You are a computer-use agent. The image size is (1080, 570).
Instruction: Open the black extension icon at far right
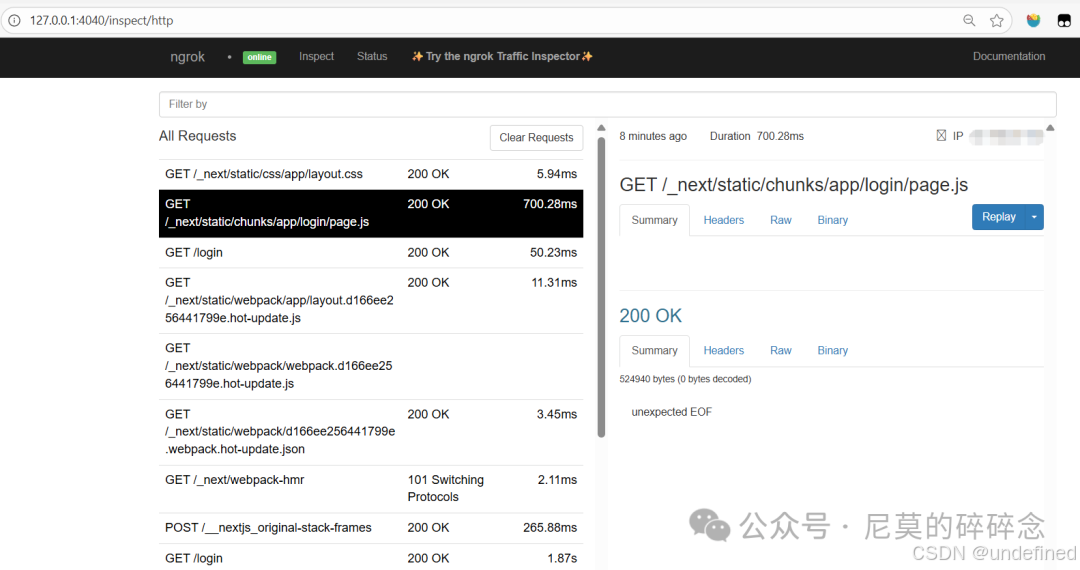click(x=1064, y=21)
